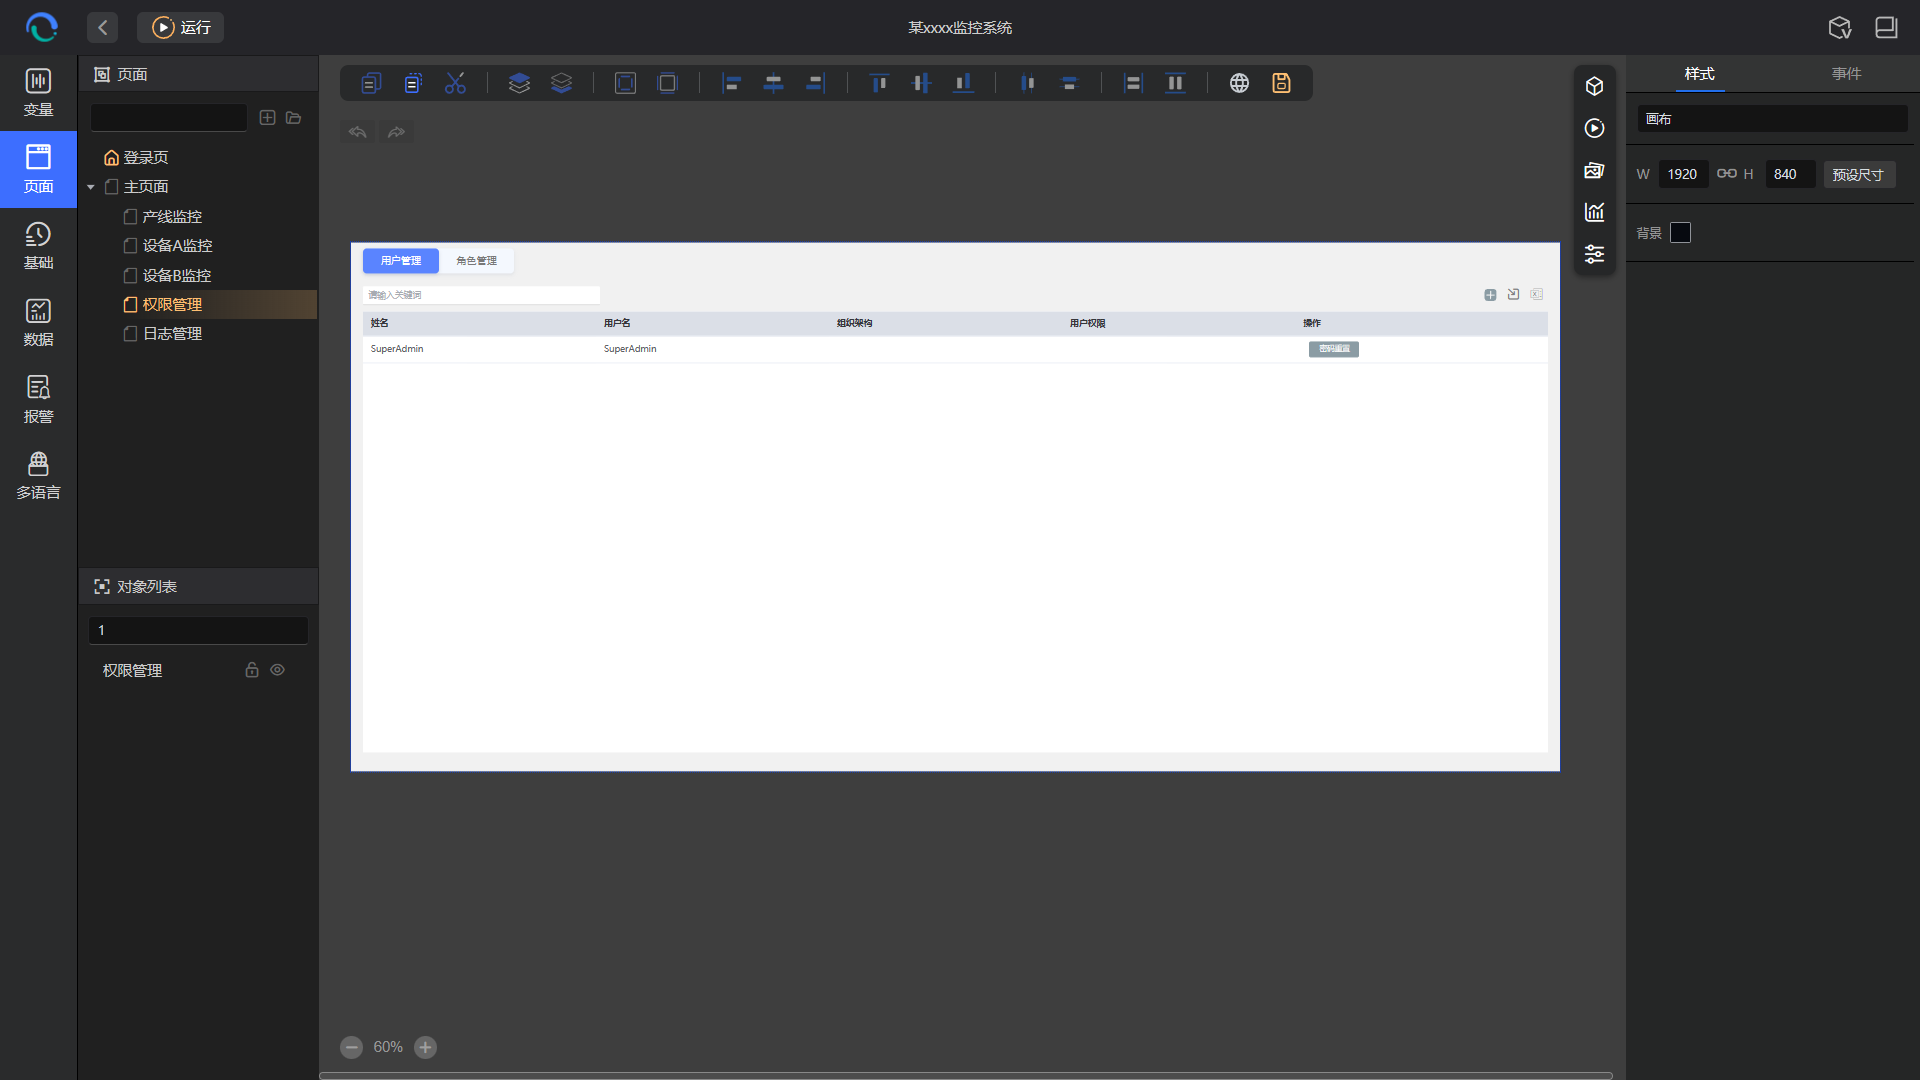The image size is (1920, 1080).
Task: Open the 预设尺寸 preset size dropdown
Action: (1859, 174)
